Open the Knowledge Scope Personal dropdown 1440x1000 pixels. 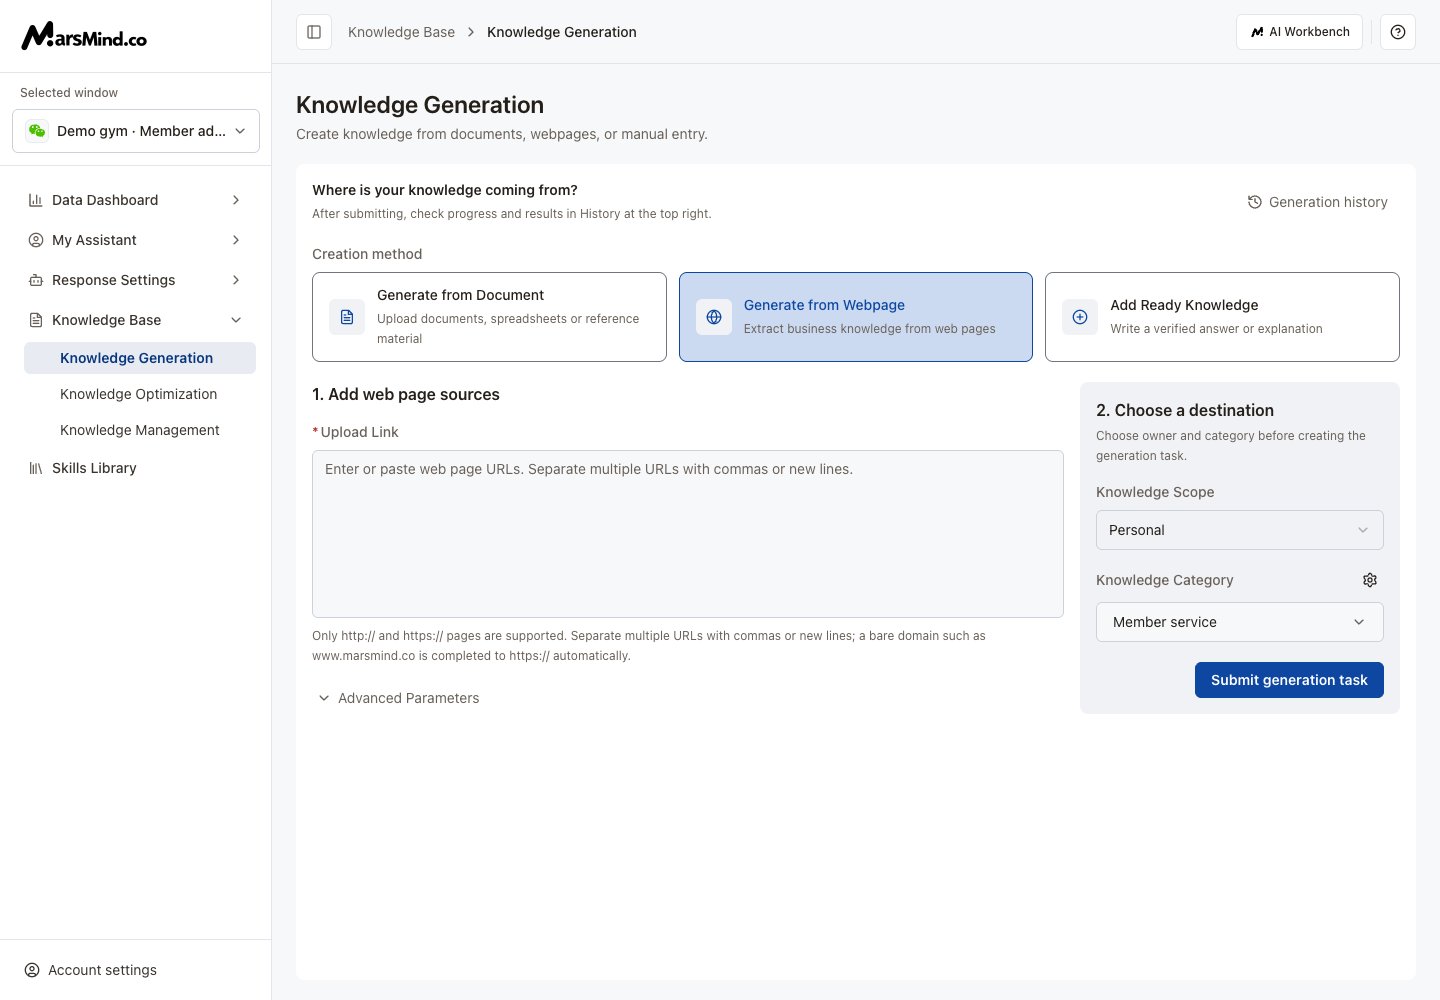pyautogui.click(x=1240, y=530)
